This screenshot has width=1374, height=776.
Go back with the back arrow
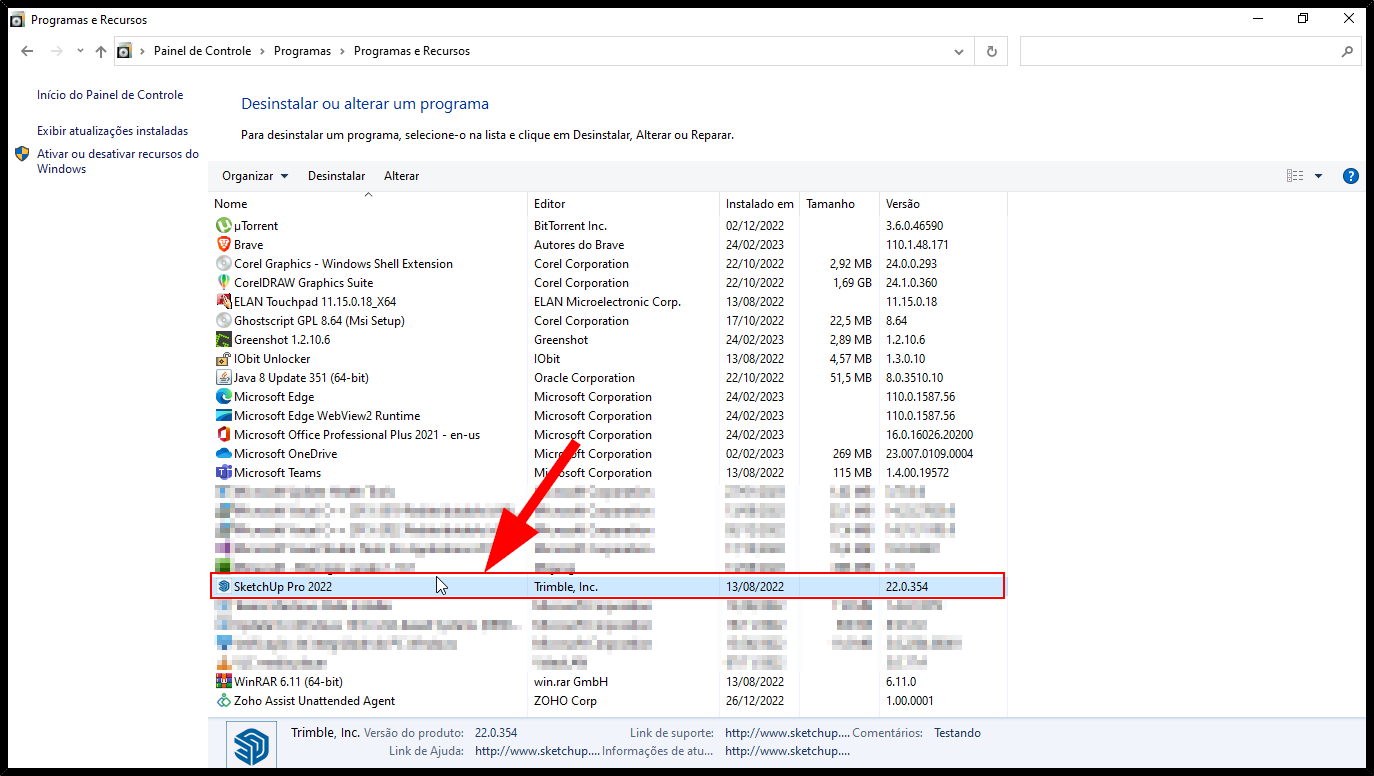pyautogui.click(x=27, y=51)
